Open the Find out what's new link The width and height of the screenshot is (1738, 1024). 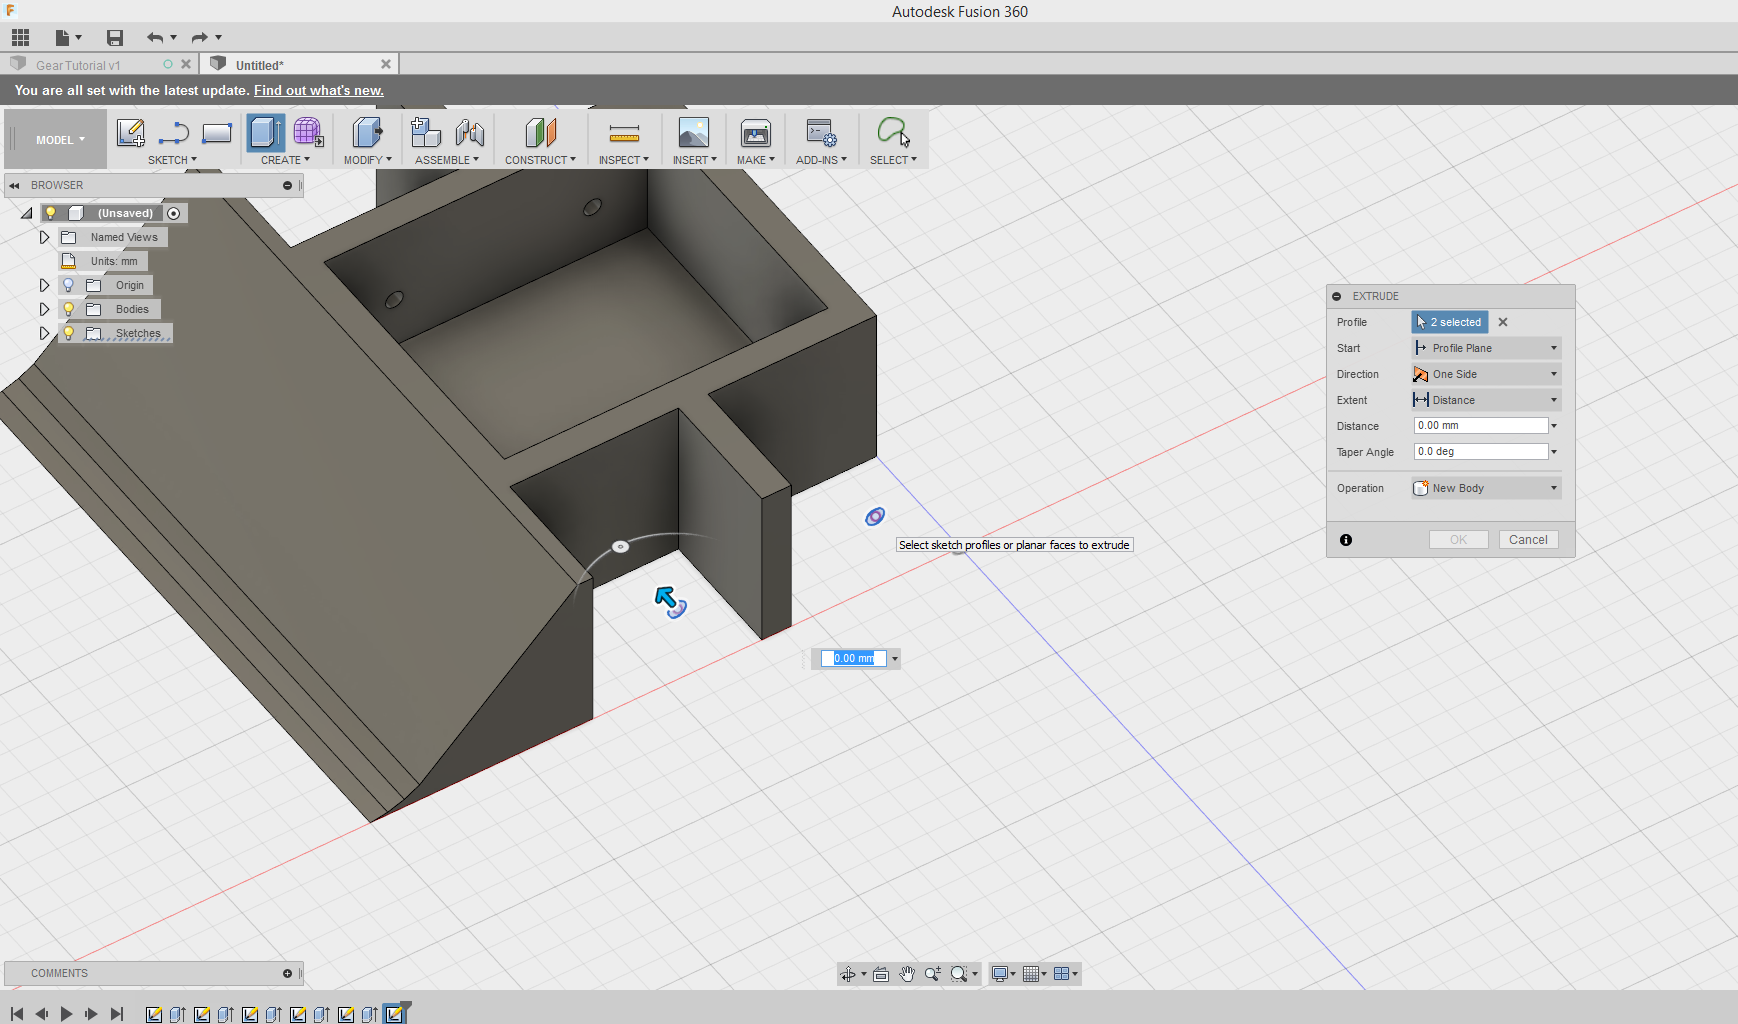tap(318, 90)
